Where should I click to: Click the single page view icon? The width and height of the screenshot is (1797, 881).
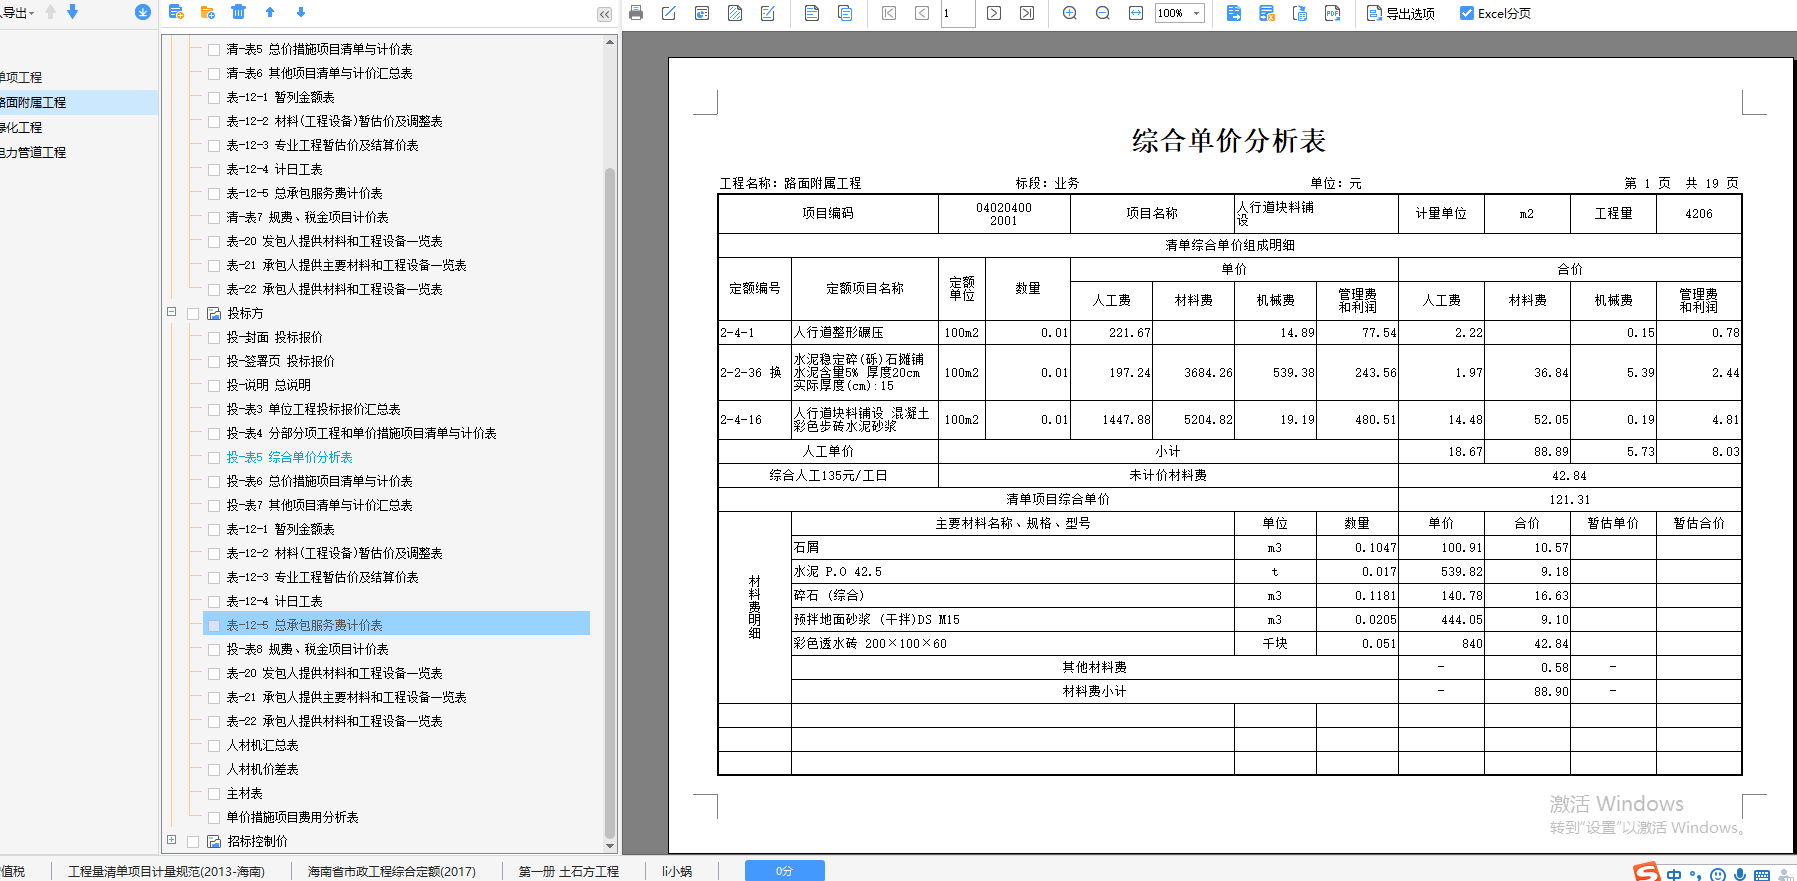(x=812, y=13)
